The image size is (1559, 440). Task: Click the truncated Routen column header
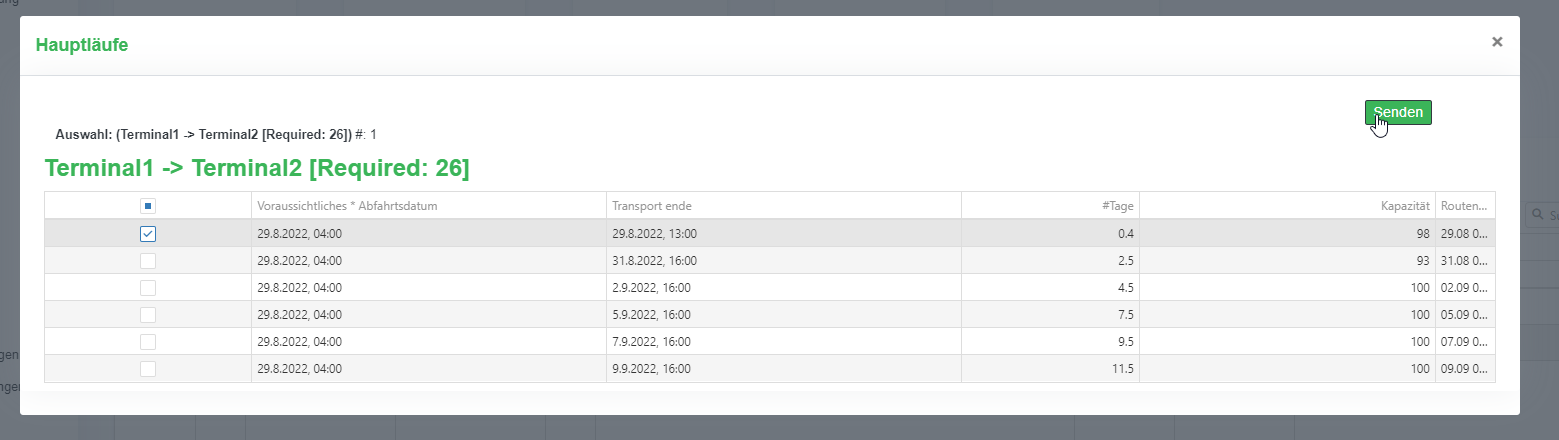(x=1465, y=206)
